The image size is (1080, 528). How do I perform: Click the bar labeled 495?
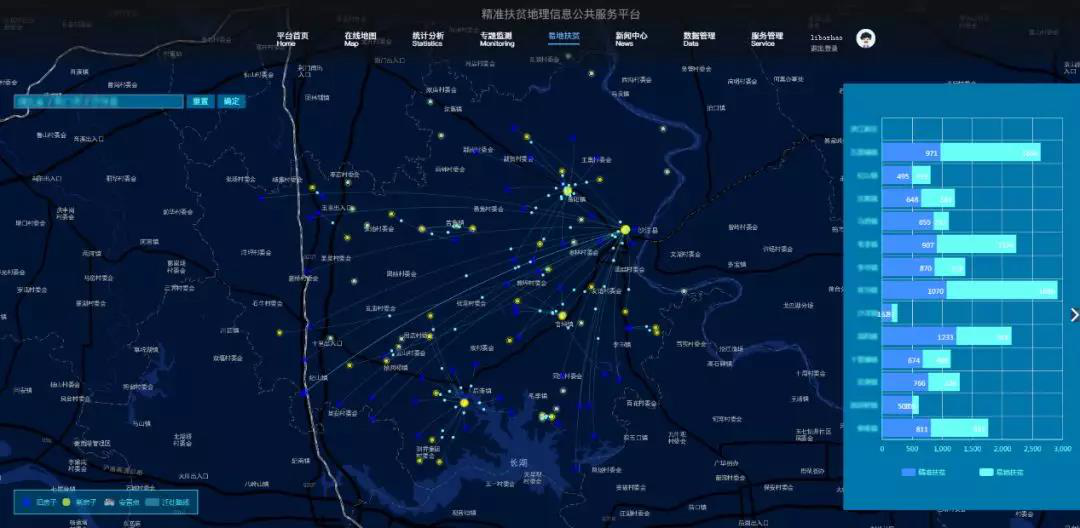coord(897,176)
